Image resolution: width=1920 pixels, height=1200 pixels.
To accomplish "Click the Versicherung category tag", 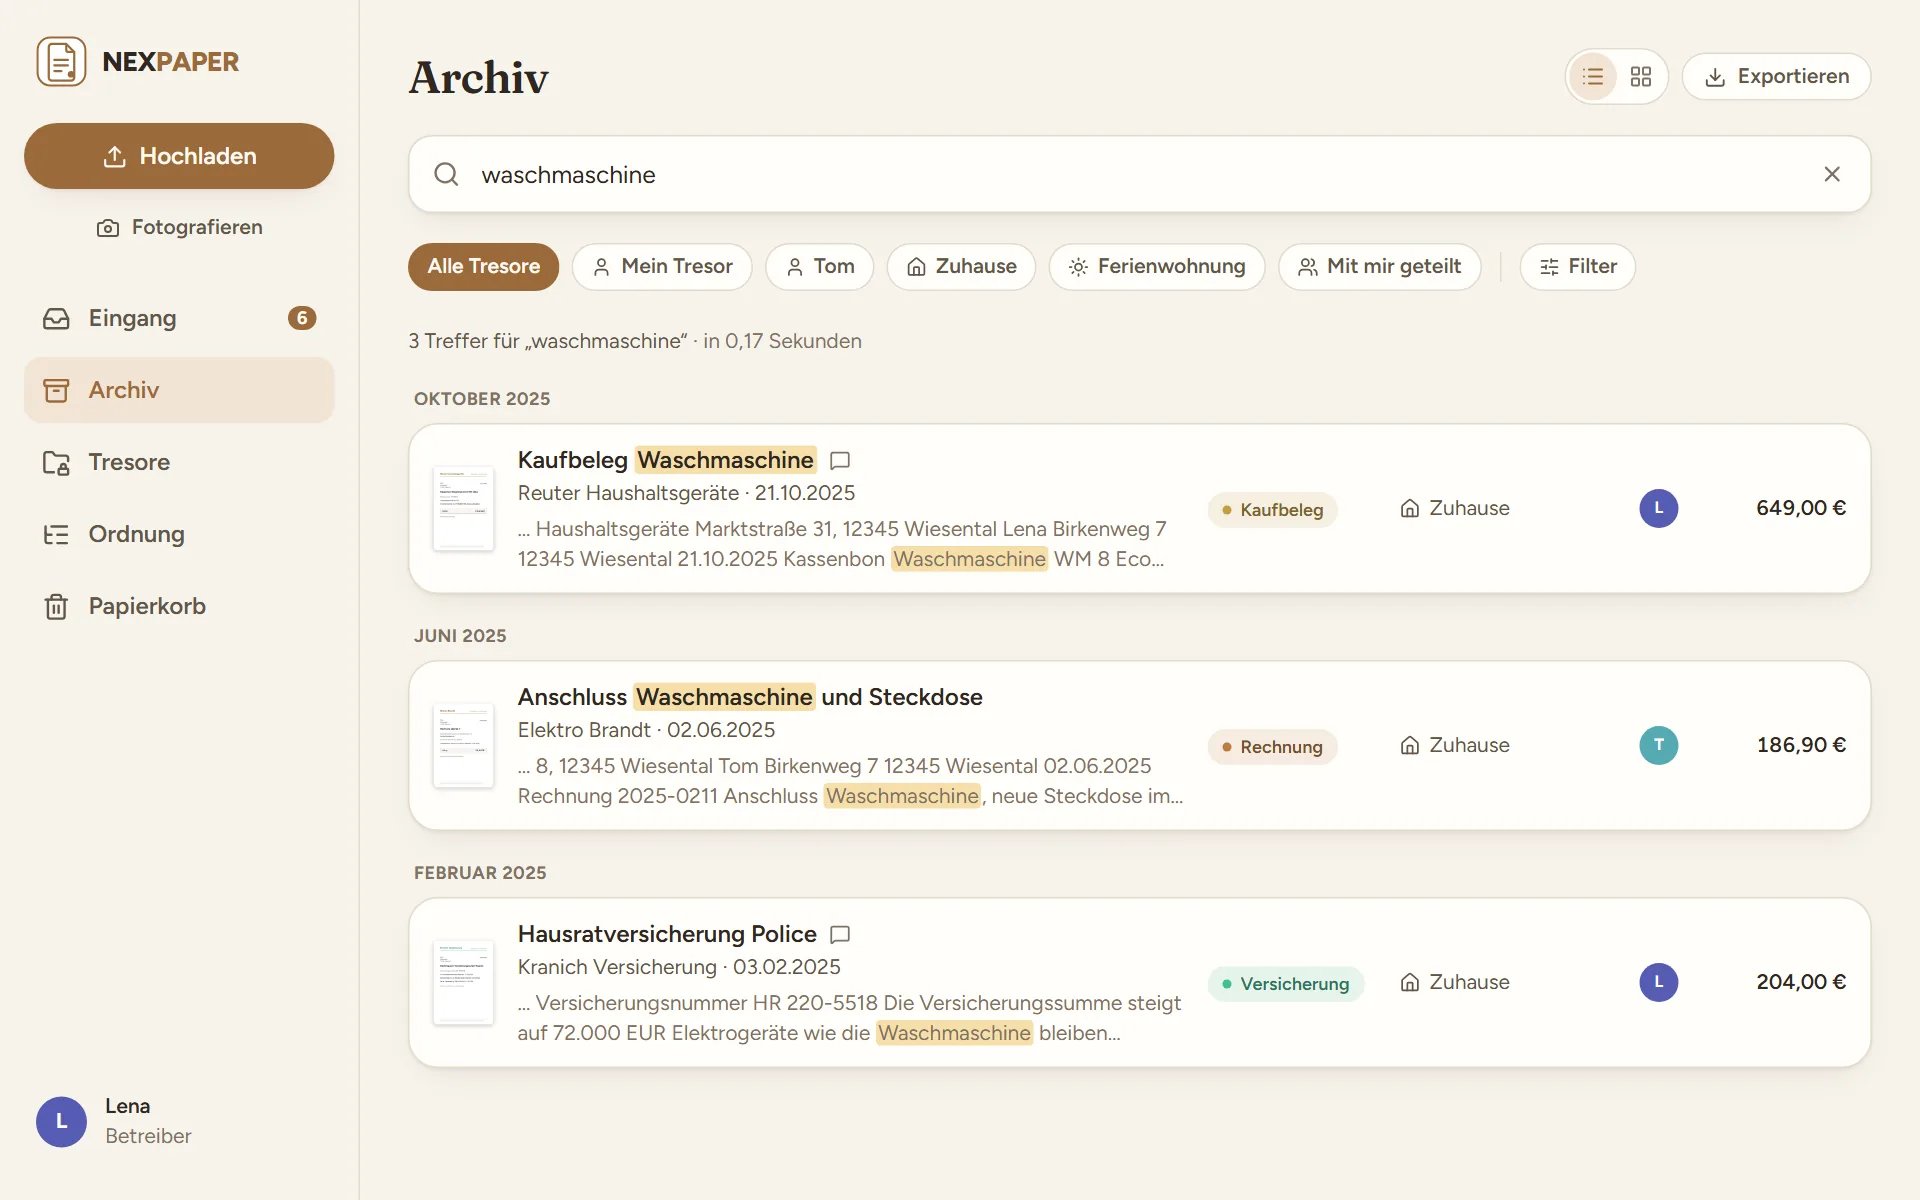I will point(1286,983).
